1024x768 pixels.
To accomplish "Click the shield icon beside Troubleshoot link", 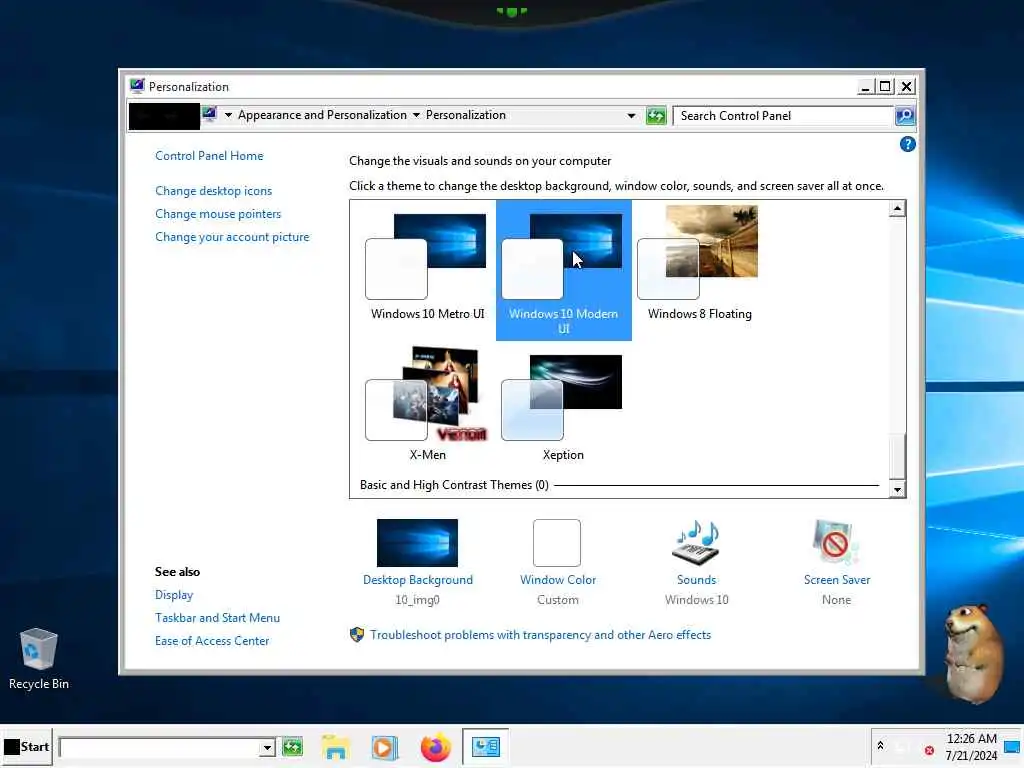I will pos(357,634).
